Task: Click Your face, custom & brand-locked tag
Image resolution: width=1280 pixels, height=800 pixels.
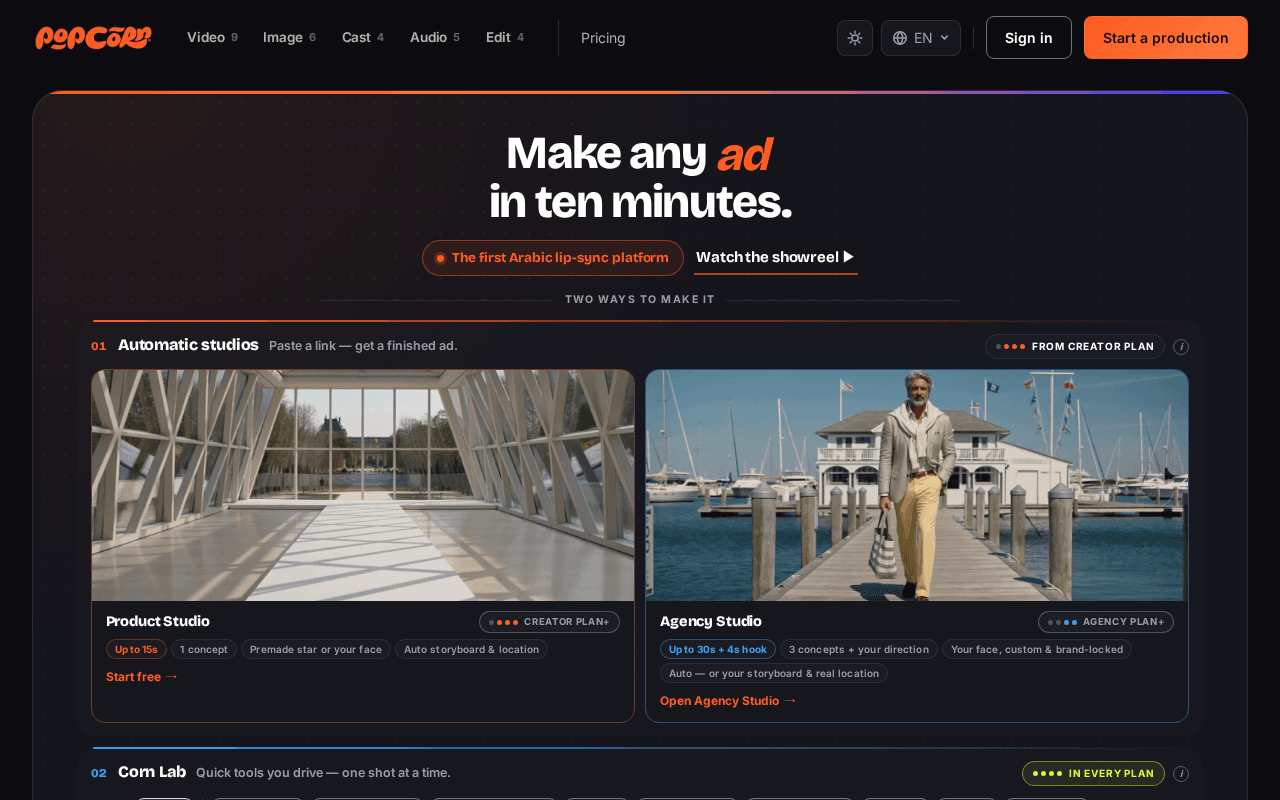Action: click(x=1037, y=649)
